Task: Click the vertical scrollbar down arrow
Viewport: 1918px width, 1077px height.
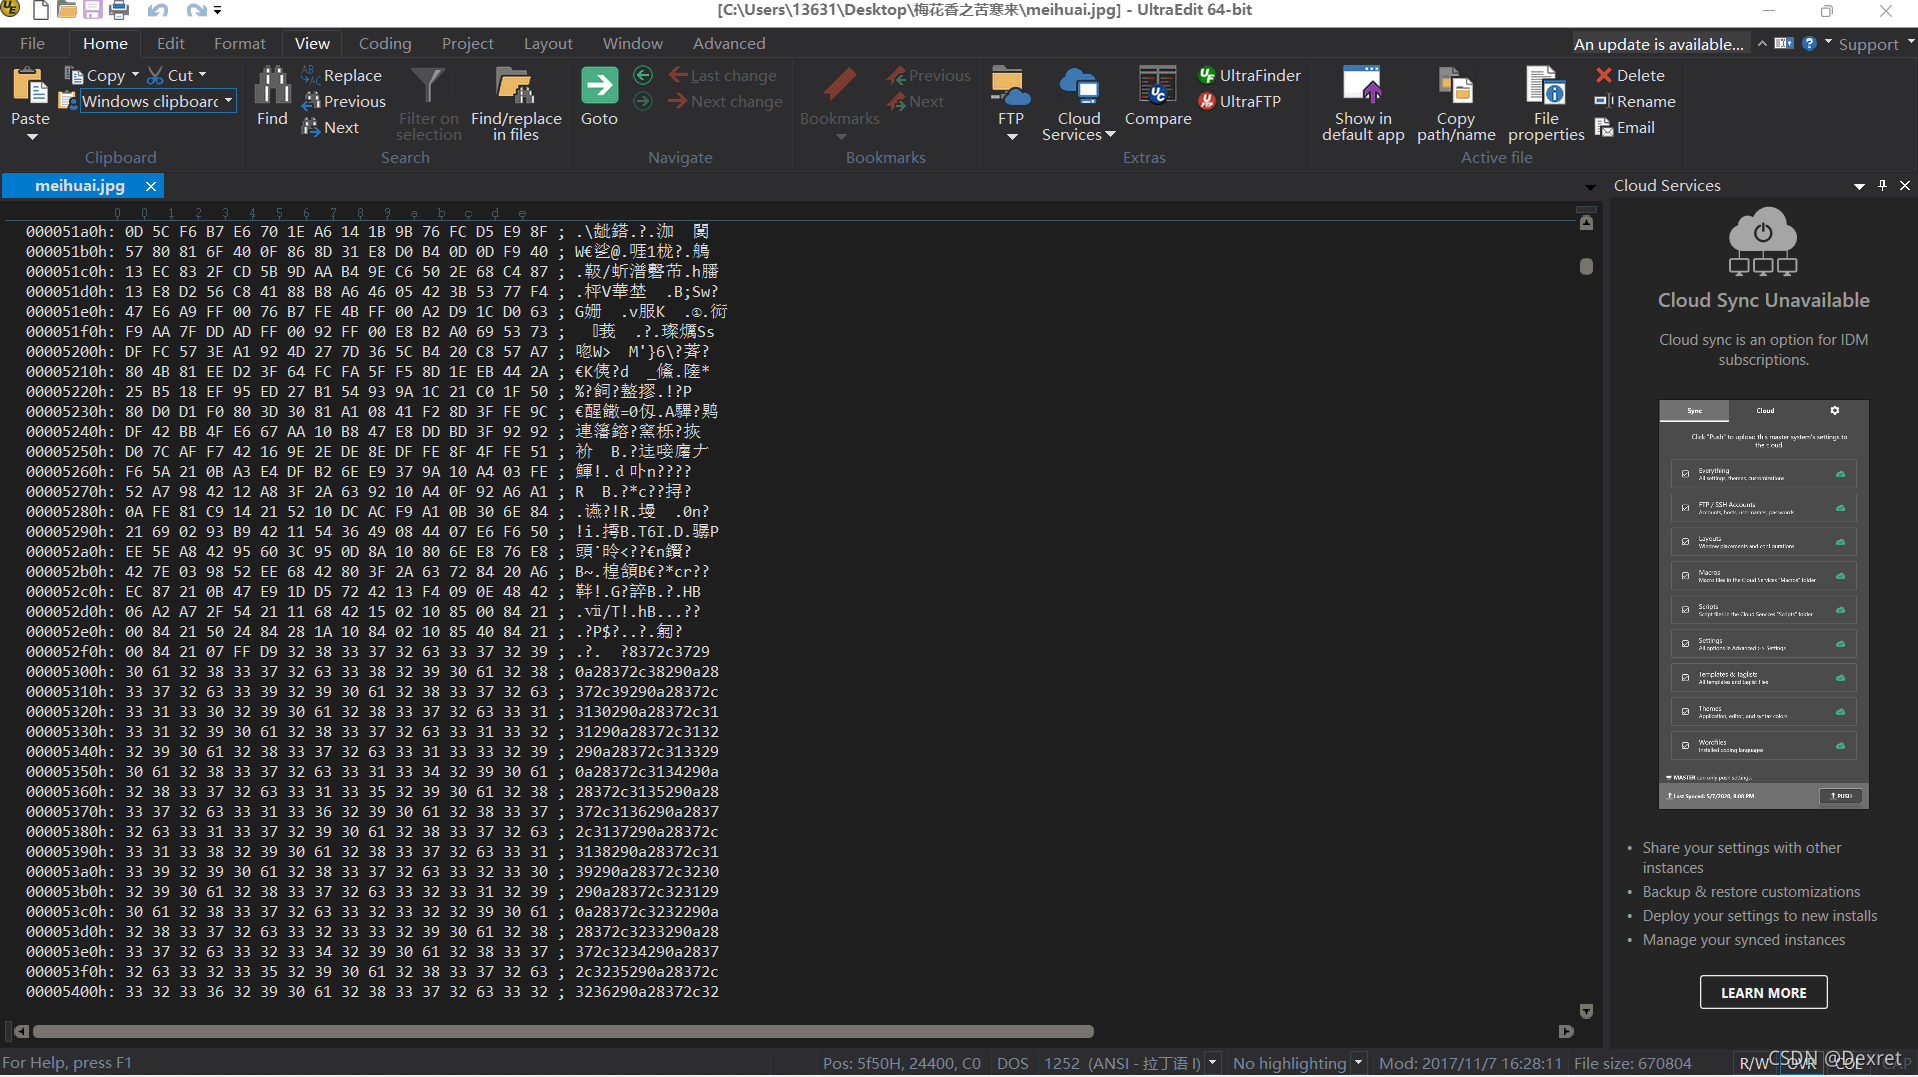Action: (x=1586, y=1011)
